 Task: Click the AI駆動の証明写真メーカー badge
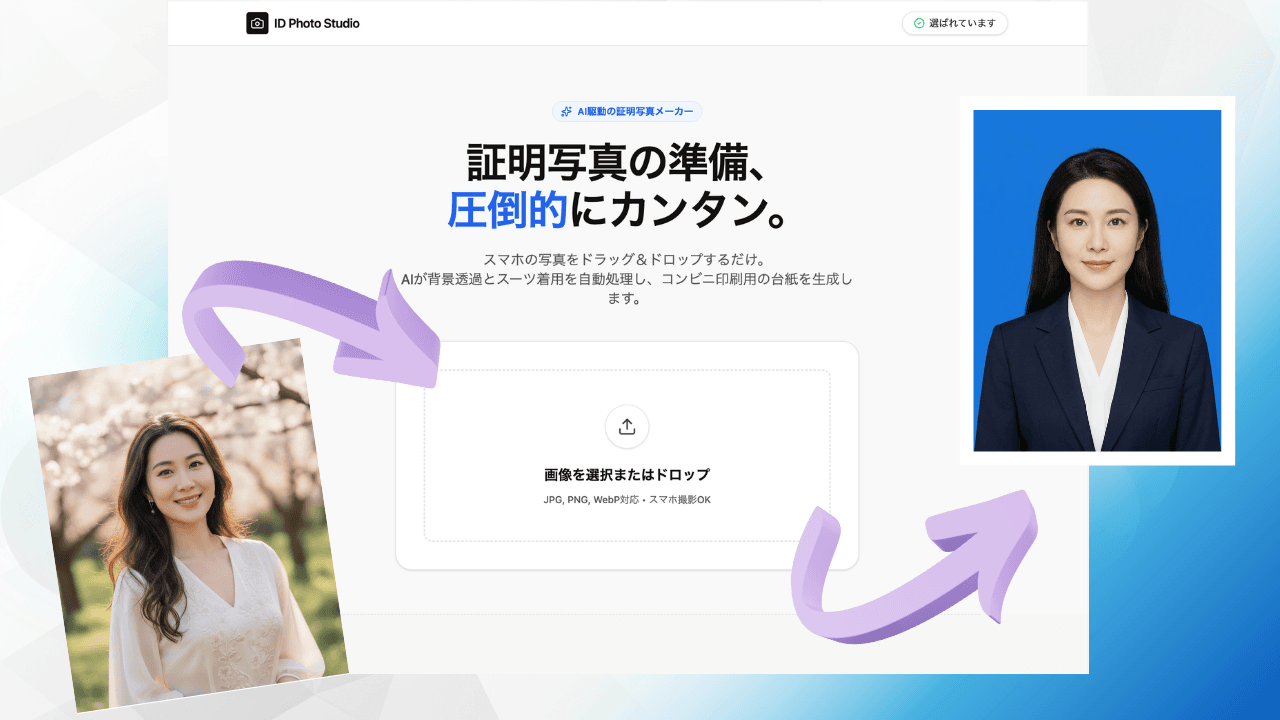coord(627,112)
